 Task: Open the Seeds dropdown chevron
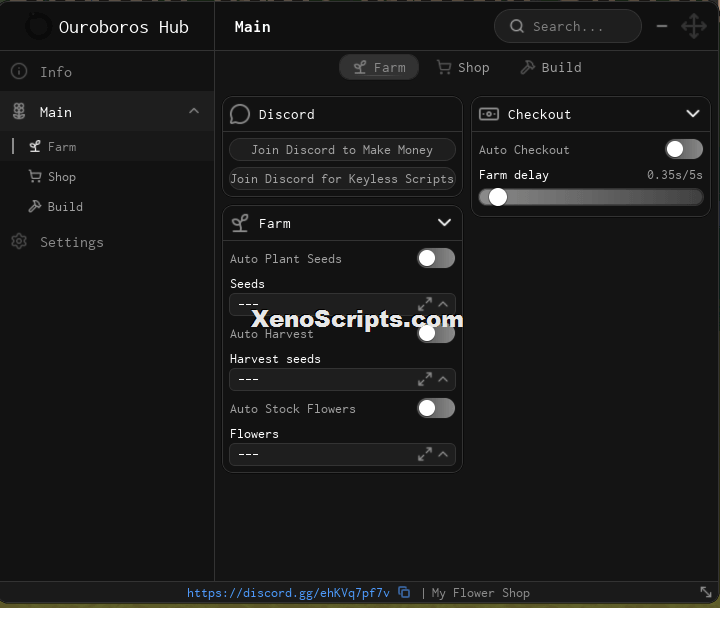443,304
